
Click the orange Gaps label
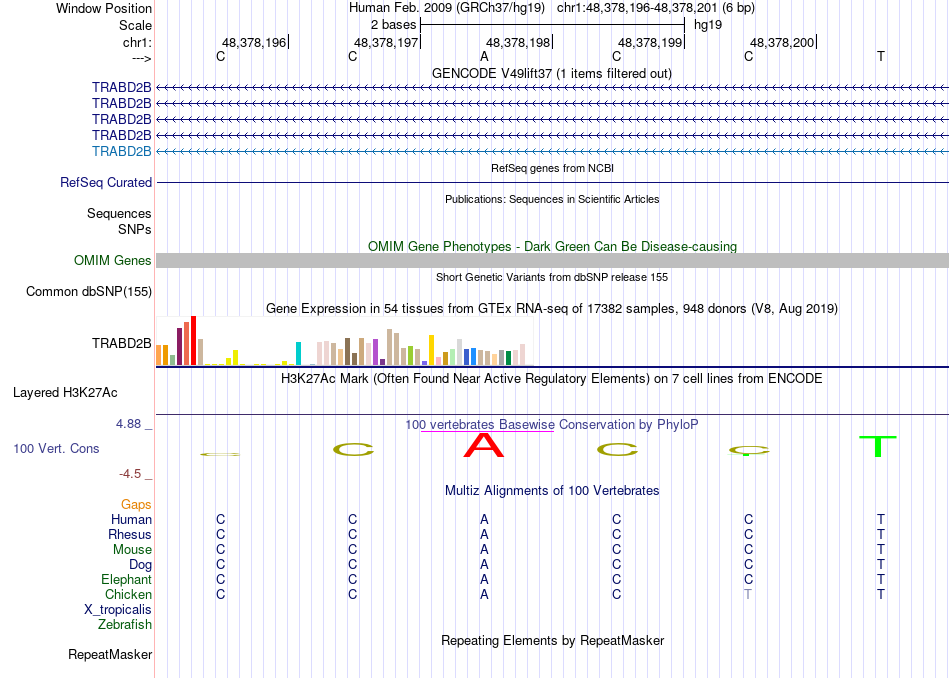tap(136, 505)
